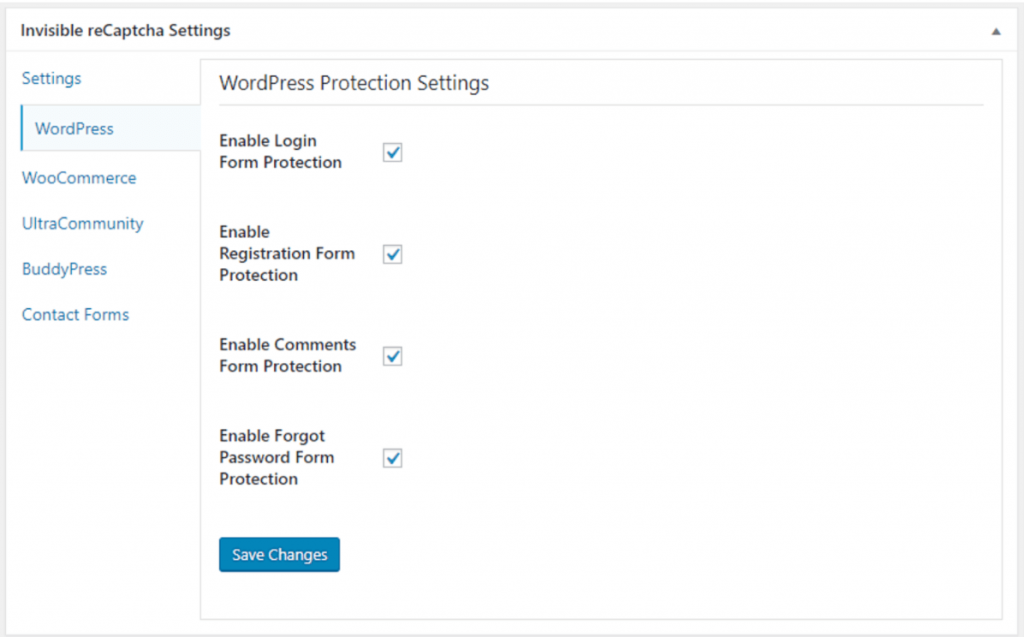Click the Enable Login Form Protection label

(280, 152)
